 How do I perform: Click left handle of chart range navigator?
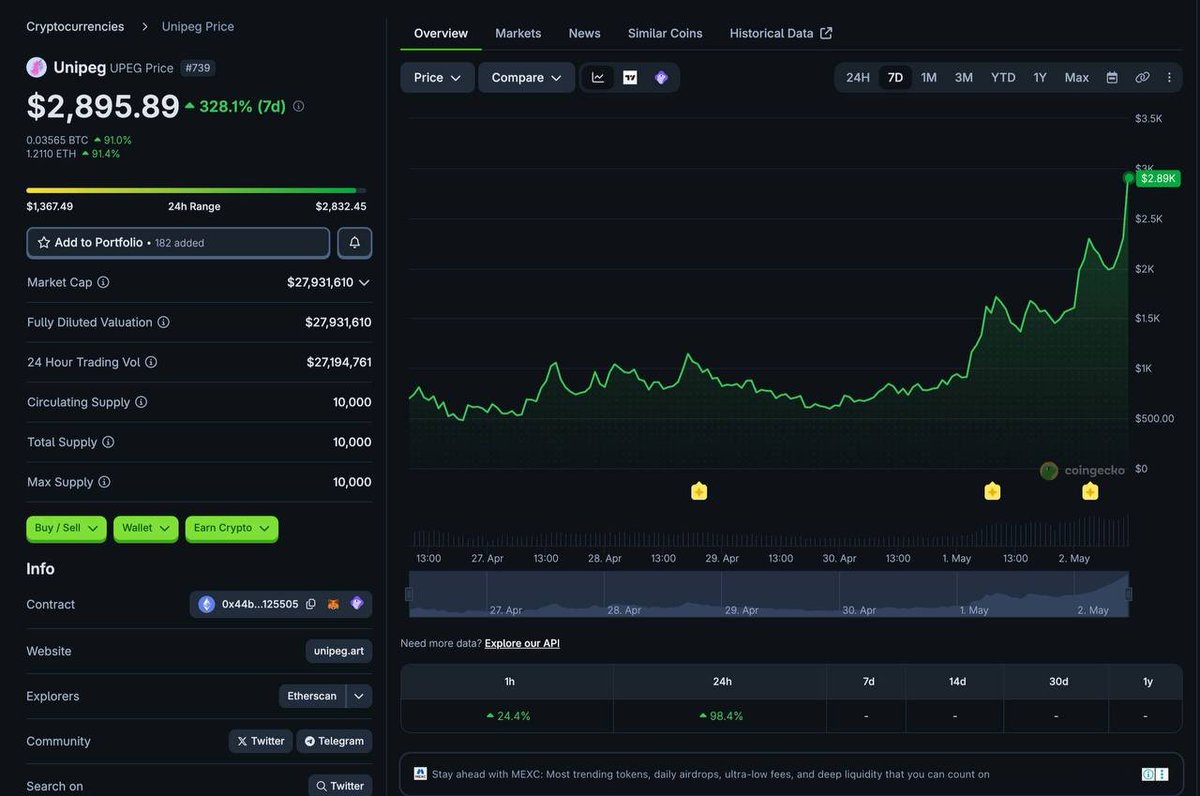(409, 594)
